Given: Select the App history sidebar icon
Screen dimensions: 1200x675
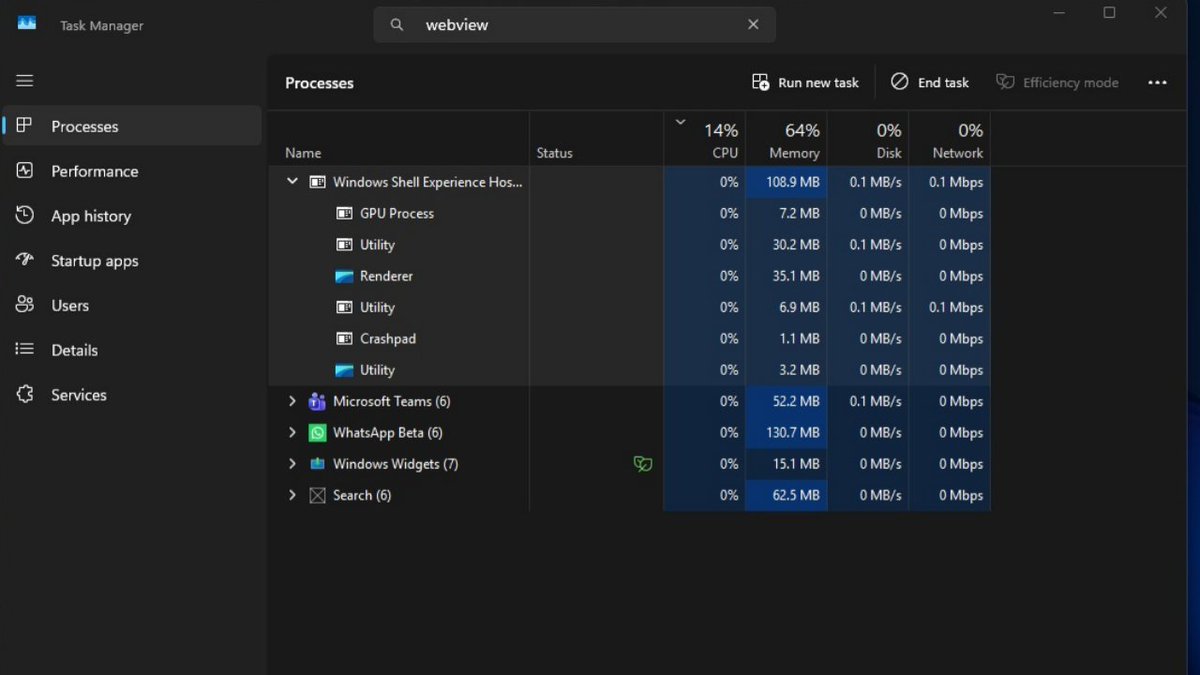Looking at the screenshot, I should pyautogui.click(x=25, y=215).
